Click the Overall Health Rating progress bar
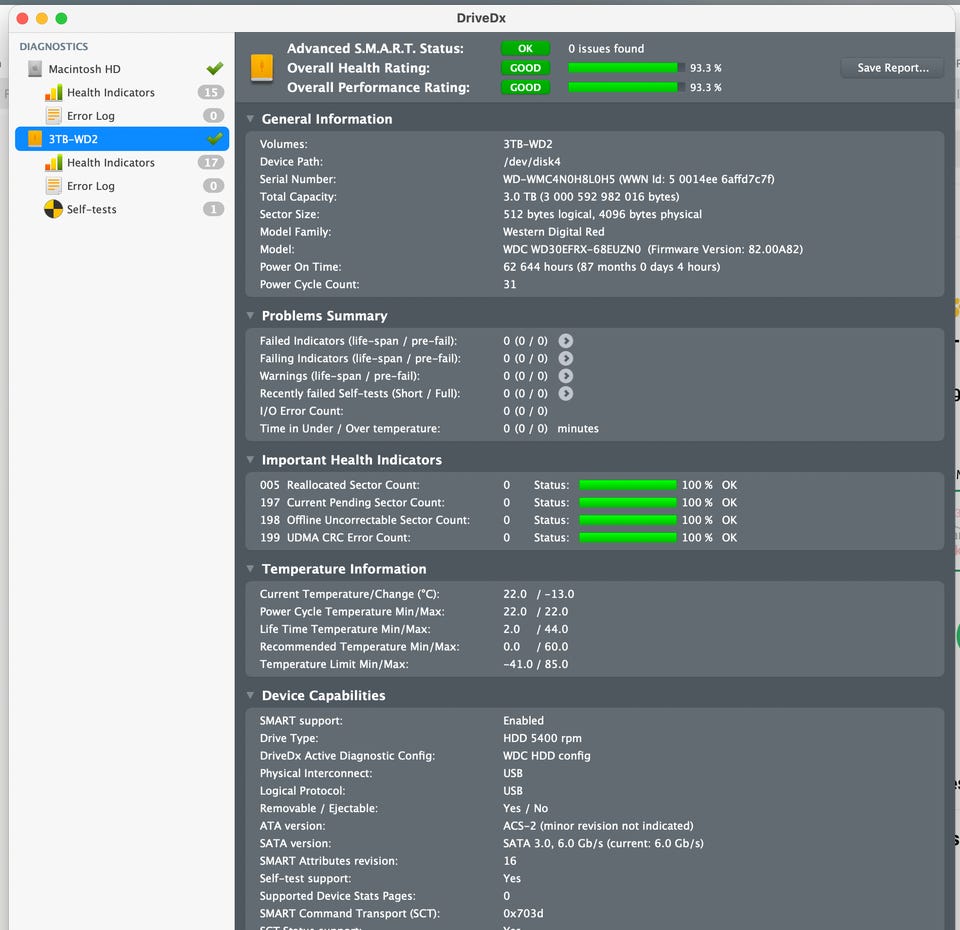960x930 pixels. click(626, 68)
